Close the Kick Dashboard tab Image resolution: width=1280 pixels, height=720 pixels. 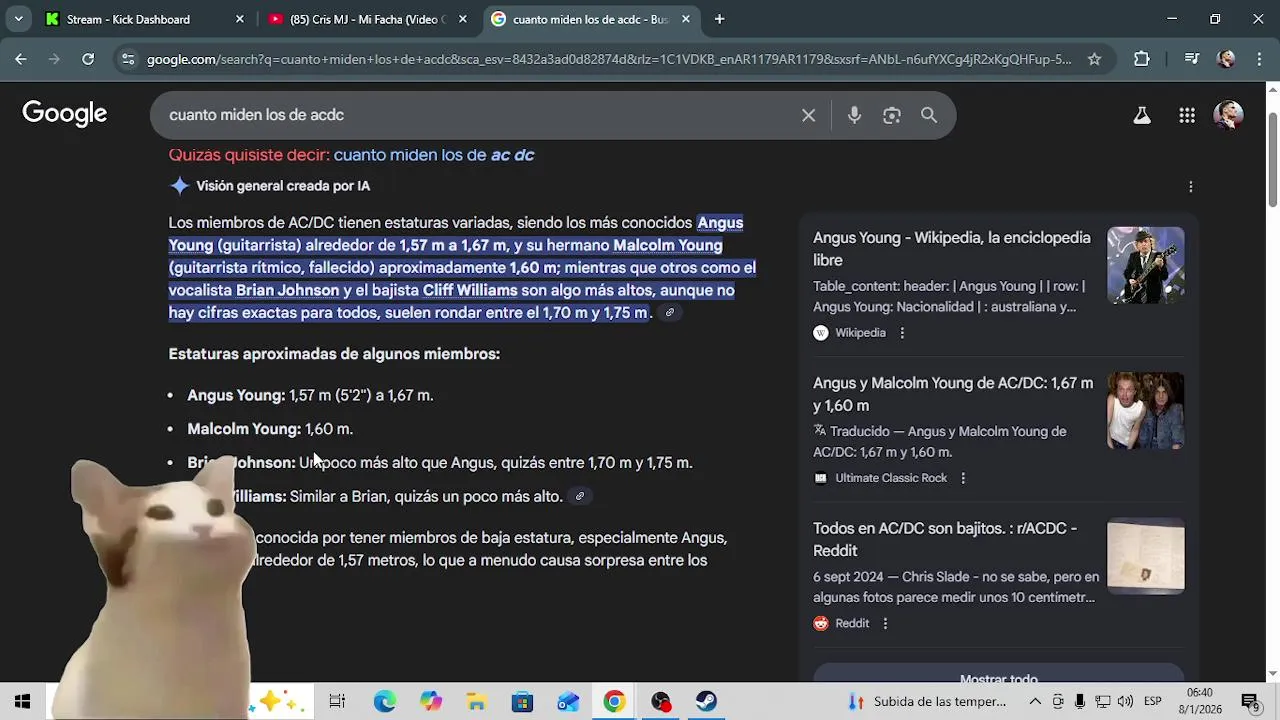click(x=239, y=19)
